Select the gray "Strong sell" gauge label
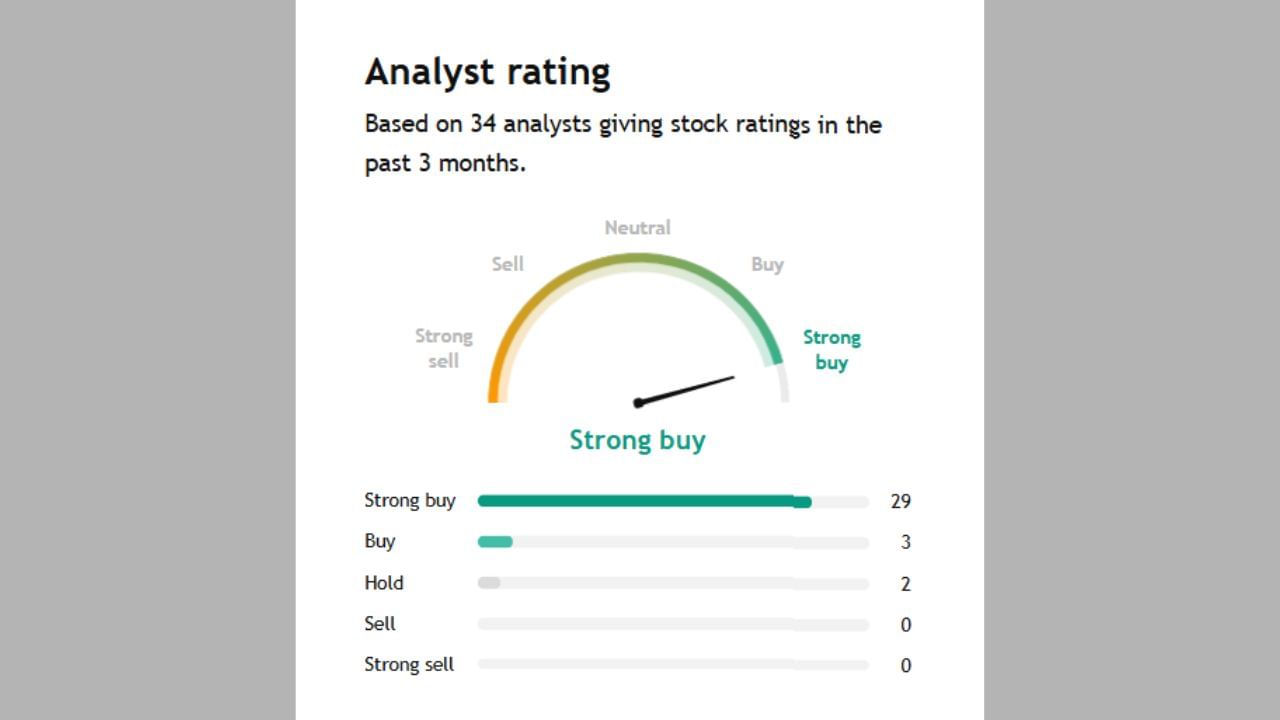This screenshot has width=1280, height=720. 444,348
